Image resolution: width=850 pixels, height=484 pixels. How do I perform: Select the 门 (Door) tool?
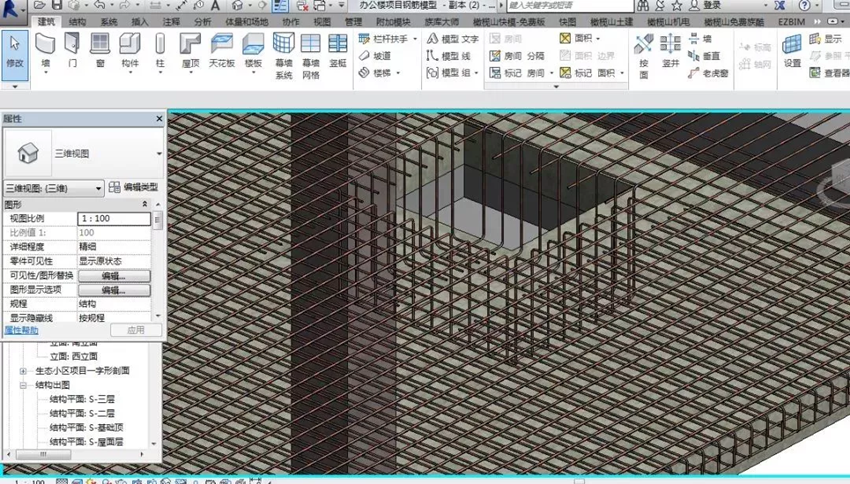click(x=72, y=49)
